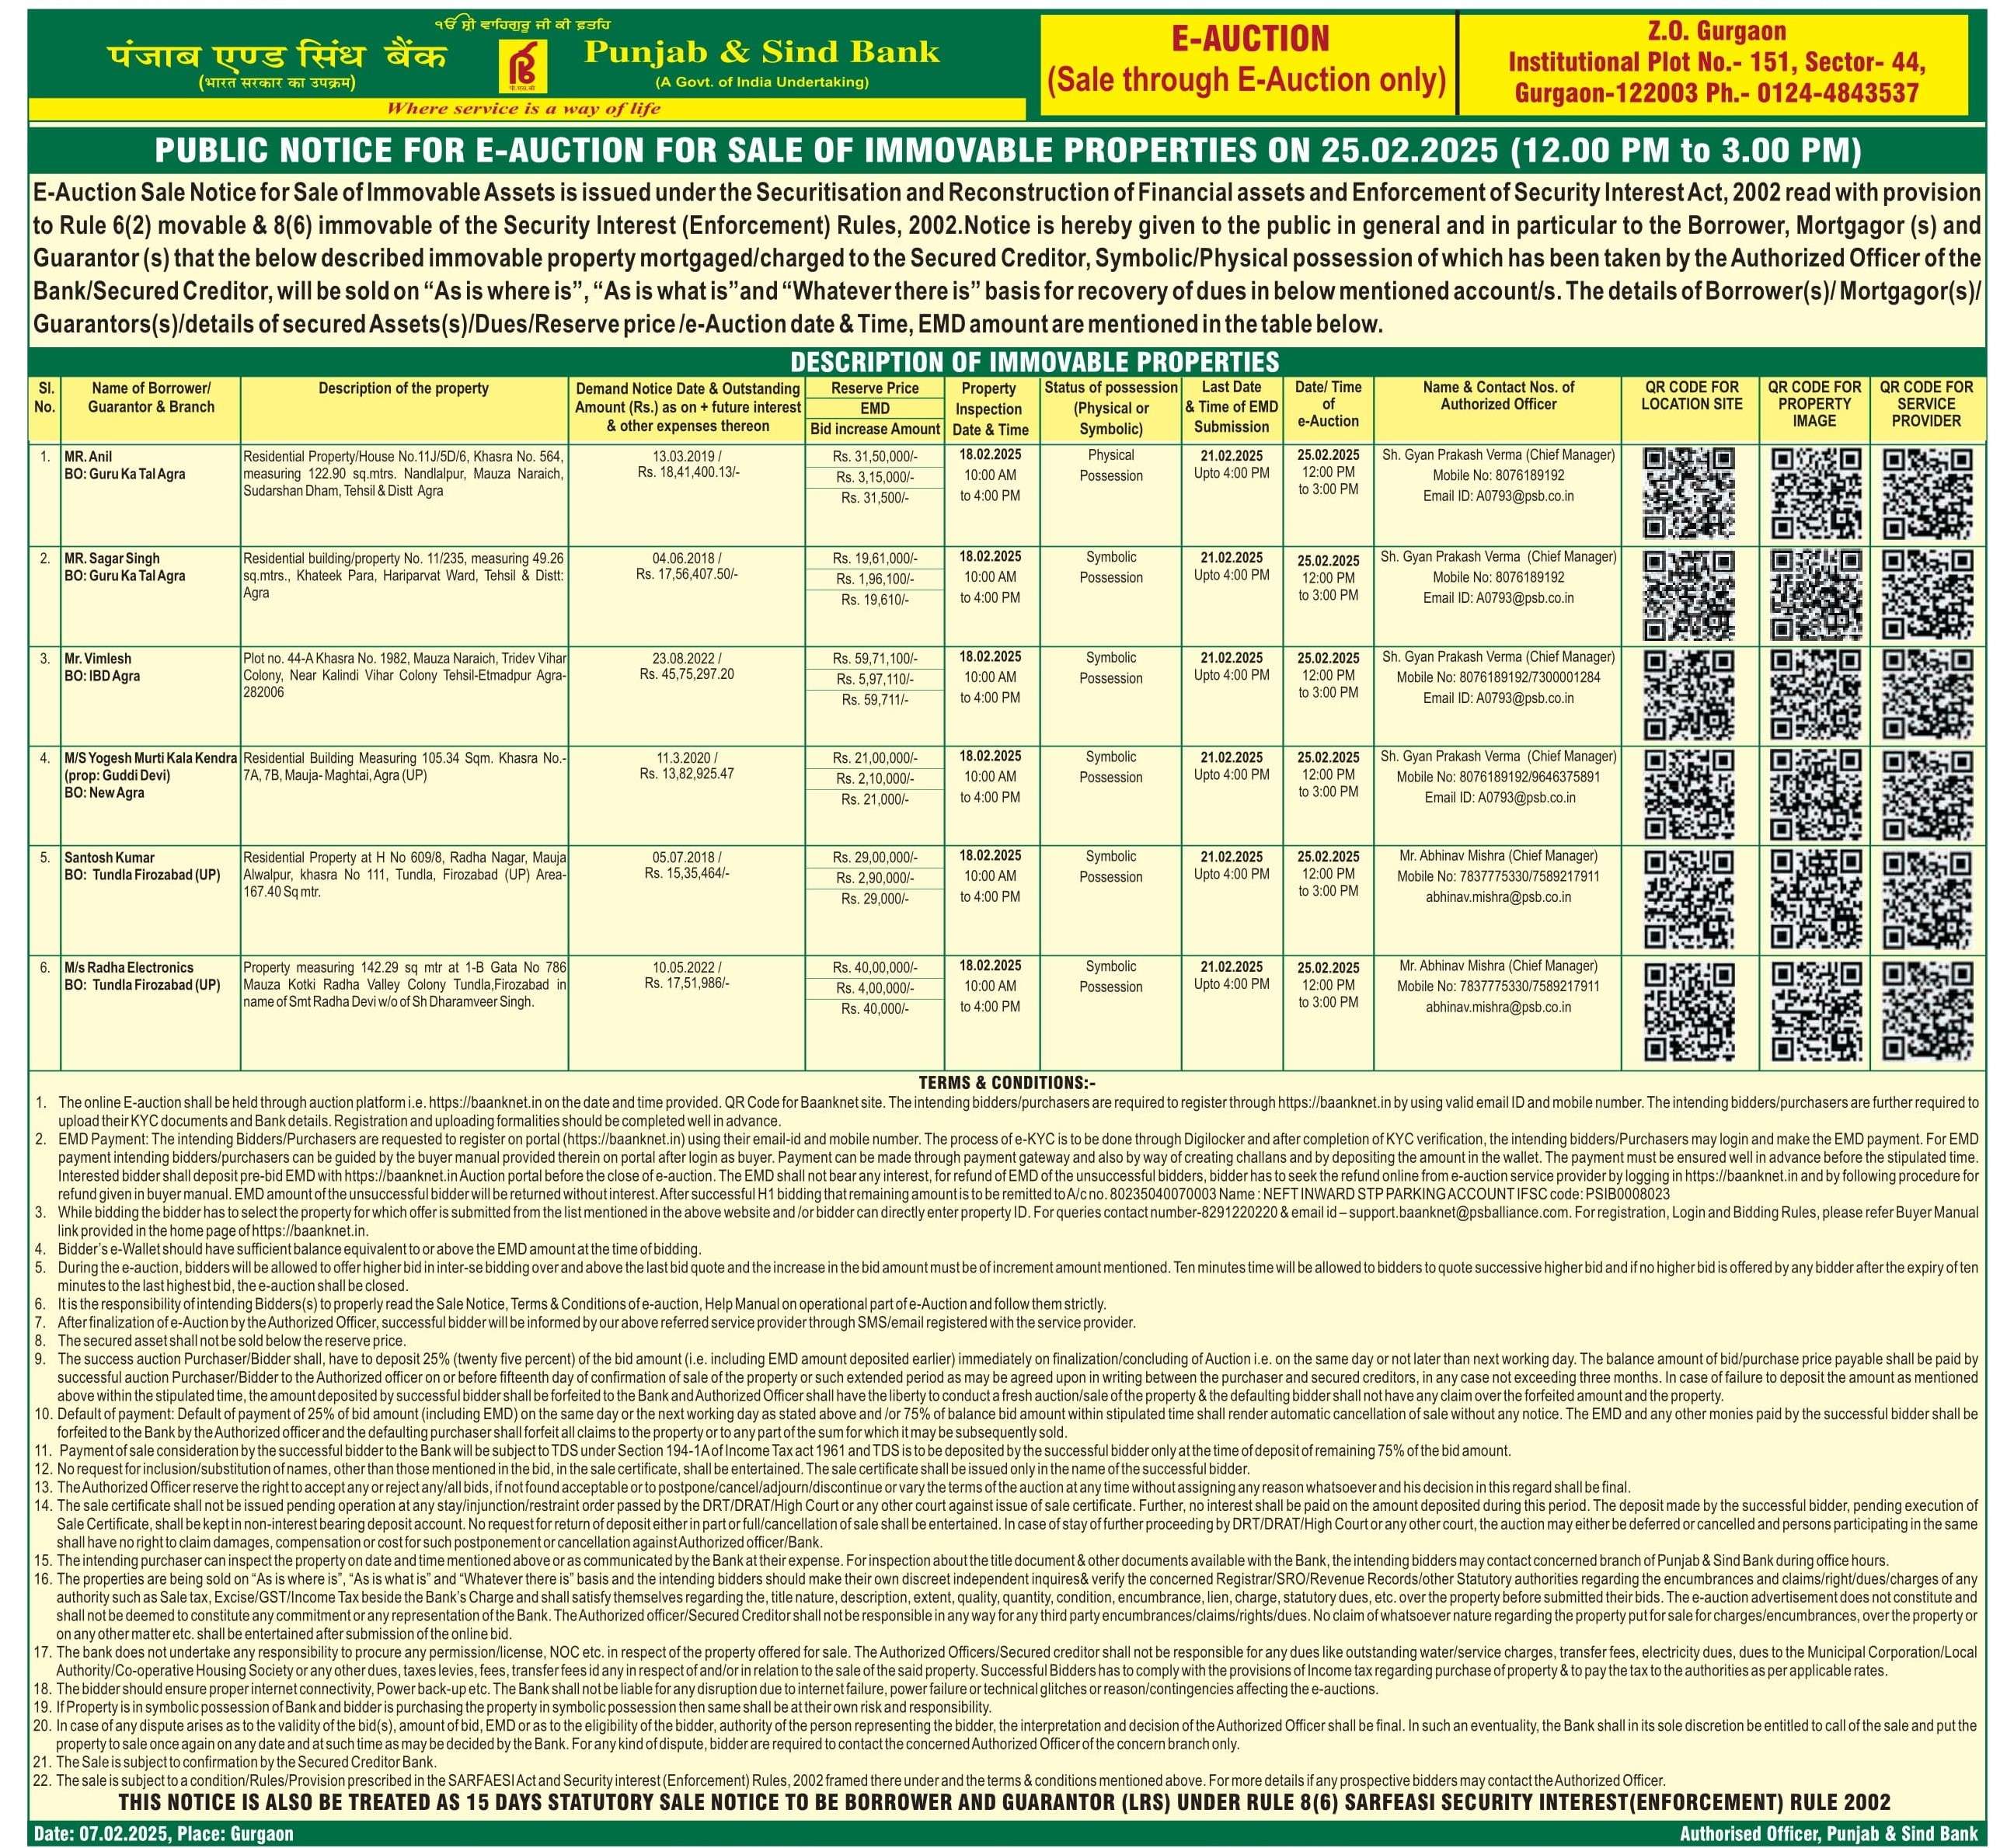Click service provider QR code for M/s Radha Electronics
The width and height of the screenshot is (2007, 1848).
tap(1927, 1011)
